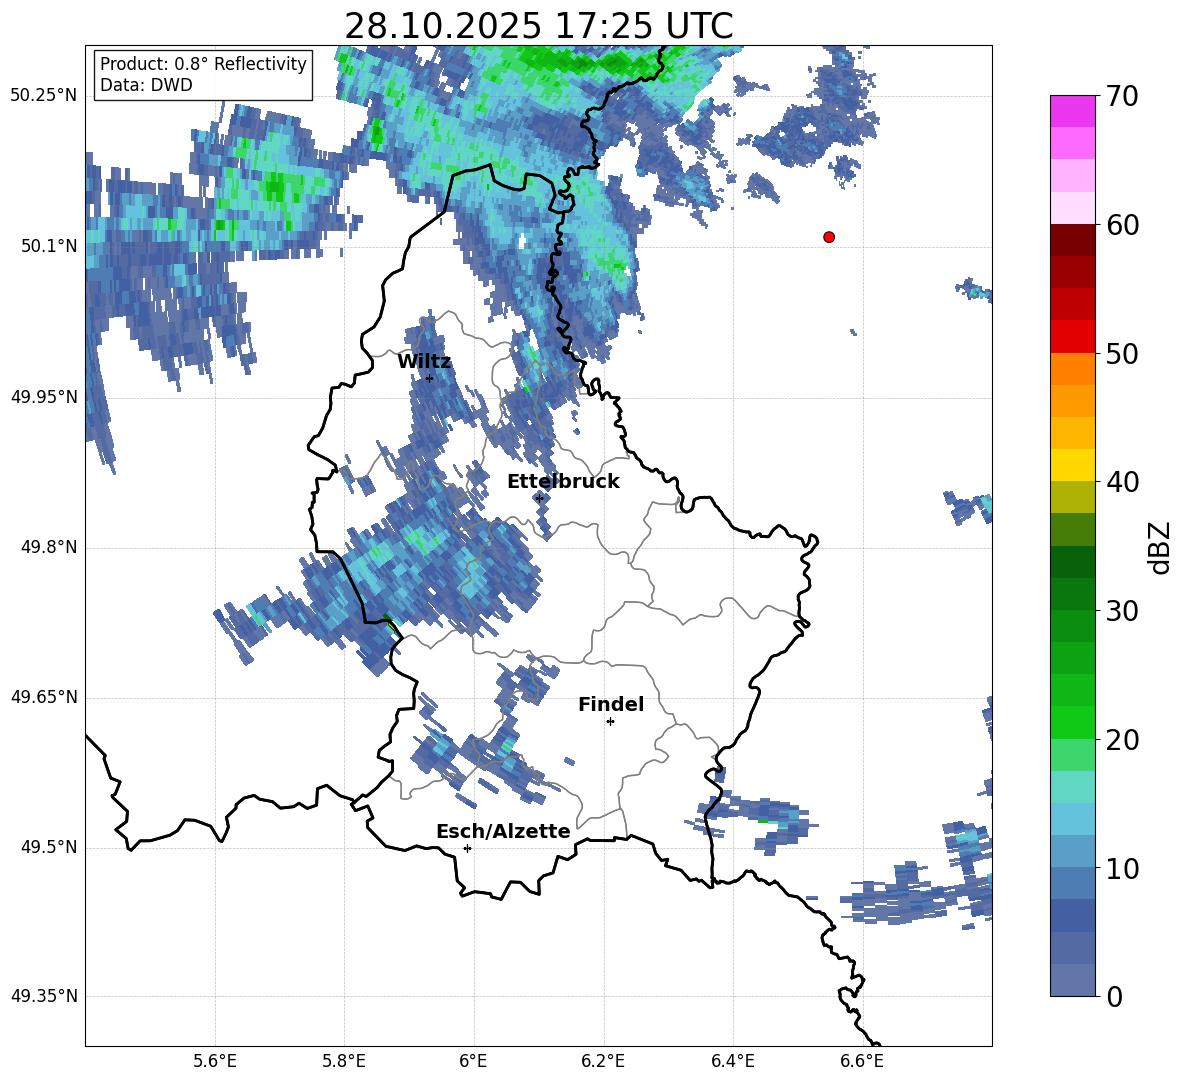Click the colorbar tick label 30
The width and height of the screenshot is (1184, 1081).
(1122, 611)
